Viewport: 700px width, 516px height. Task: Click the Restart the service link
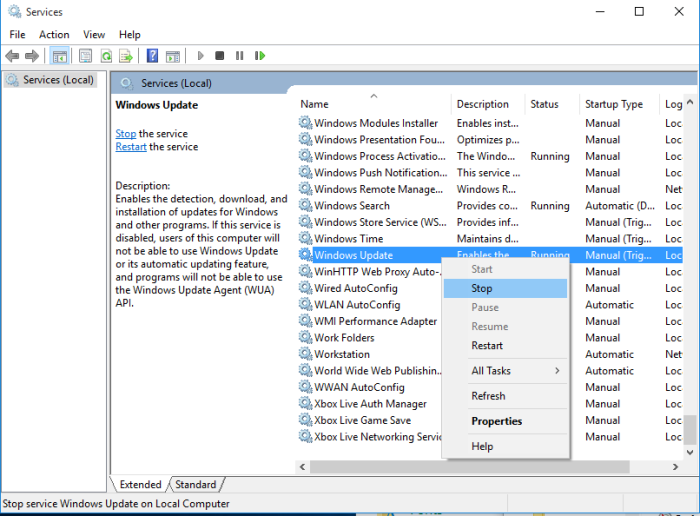131,146
